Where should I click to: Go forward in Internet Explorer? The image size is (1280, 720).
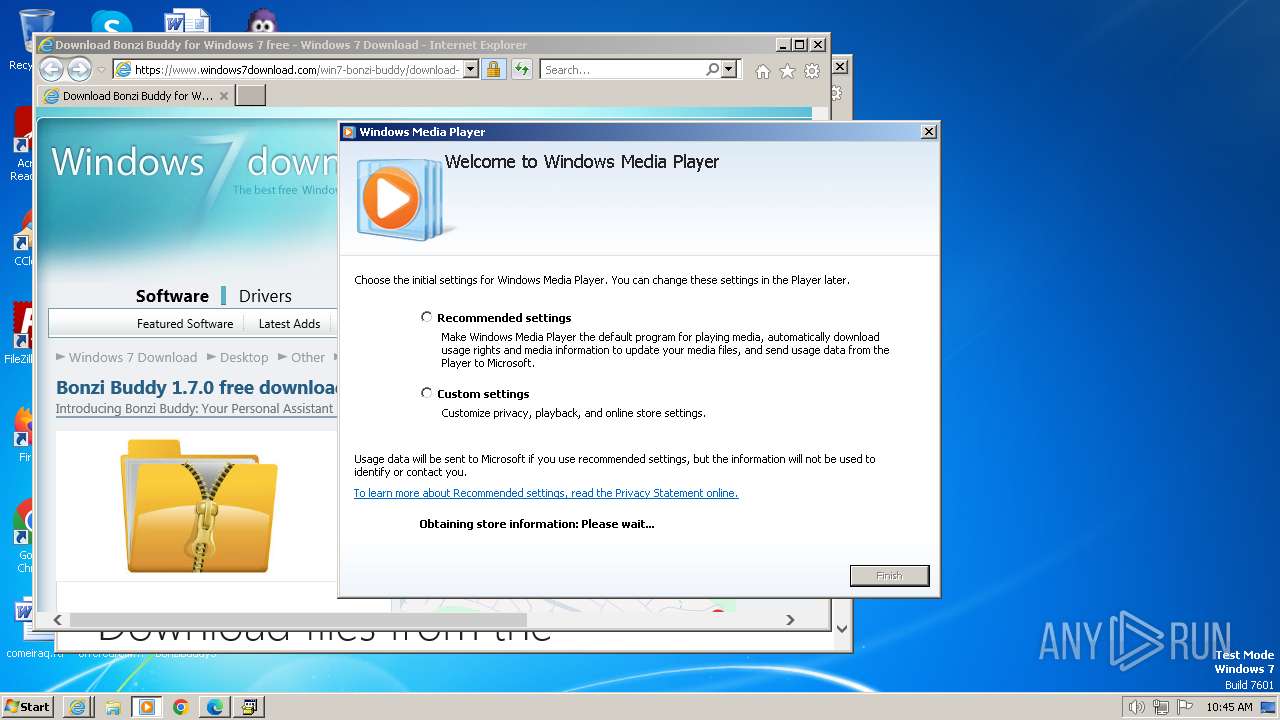(x=79, y=69)
